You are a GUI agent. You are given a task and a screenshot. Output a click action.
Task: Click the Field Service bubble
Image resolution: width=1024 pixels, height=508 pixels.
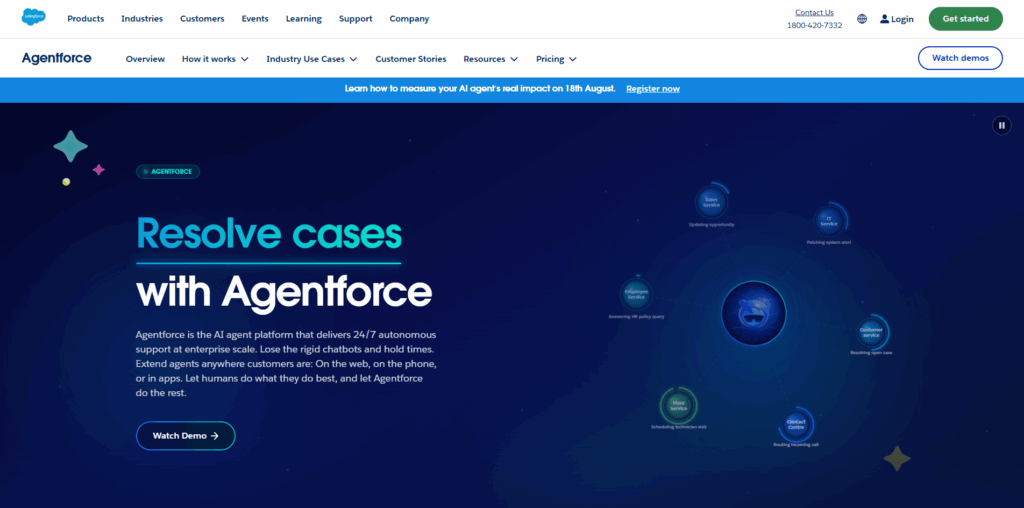[x=679, y=405]
